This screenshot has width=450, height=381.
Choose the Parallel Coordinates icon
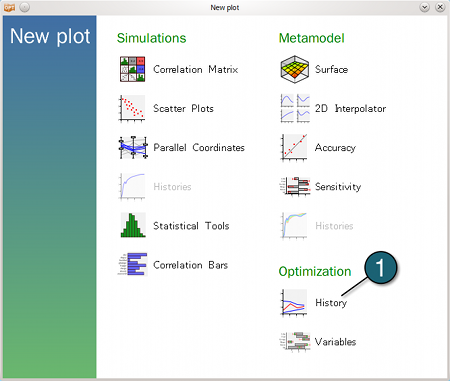(133, 147)
